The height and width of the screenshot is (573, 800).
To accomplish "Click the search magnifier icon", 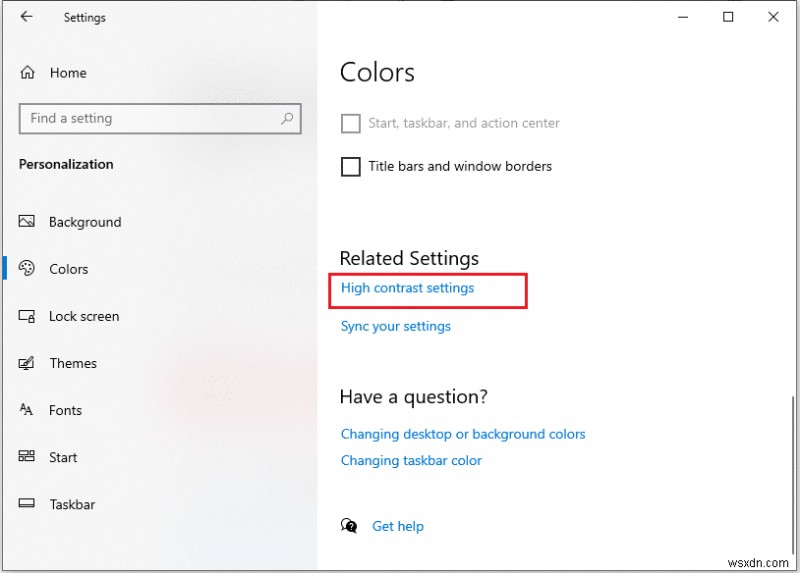I will coord(287,118).
